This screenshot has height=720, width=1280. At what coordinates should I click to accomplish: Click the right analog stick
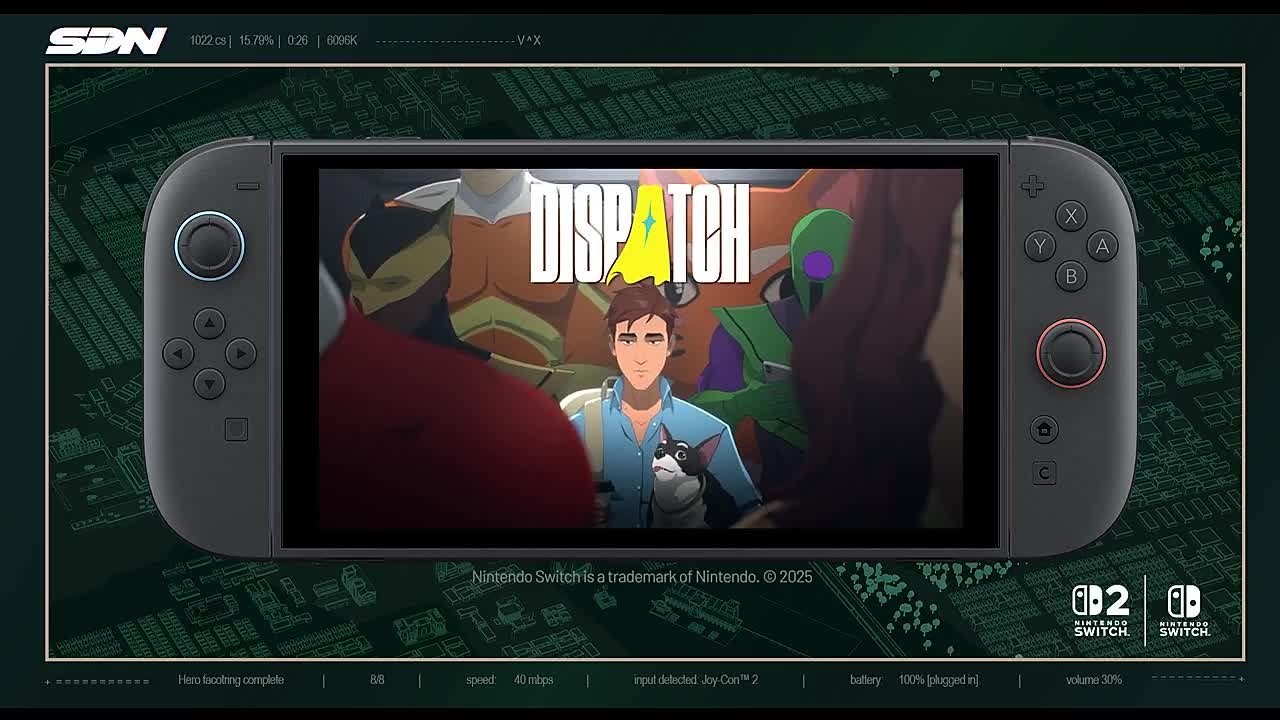(1071, 353)
